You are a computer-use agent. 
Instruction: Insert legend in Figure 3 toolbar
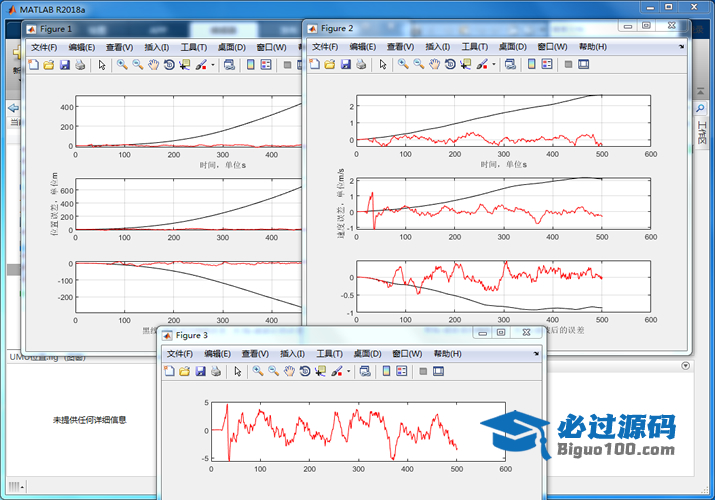click(401, 371)
